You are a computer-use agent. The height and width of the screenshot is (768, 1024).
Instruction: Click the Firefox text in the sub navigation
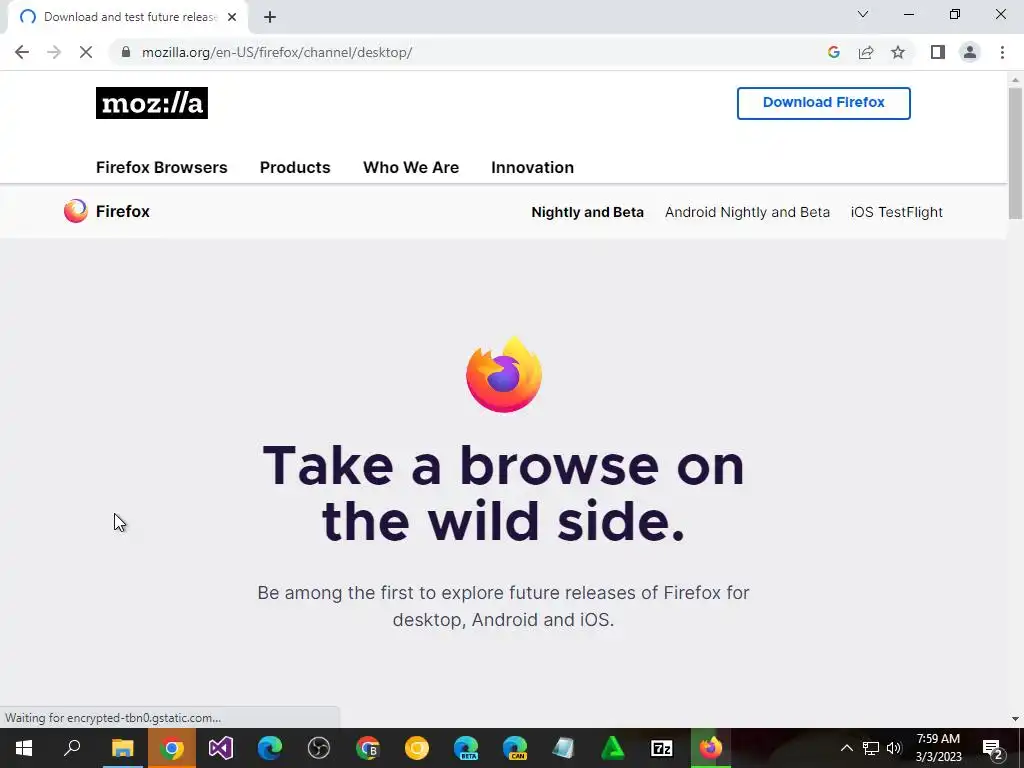tap(123, 211)
